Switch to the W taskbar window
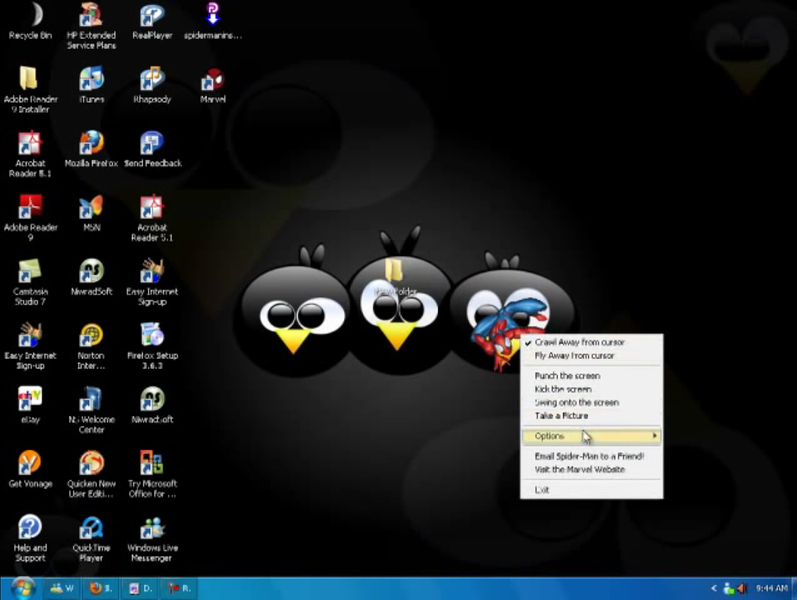The image size is (797, 600). pos(63,588)
